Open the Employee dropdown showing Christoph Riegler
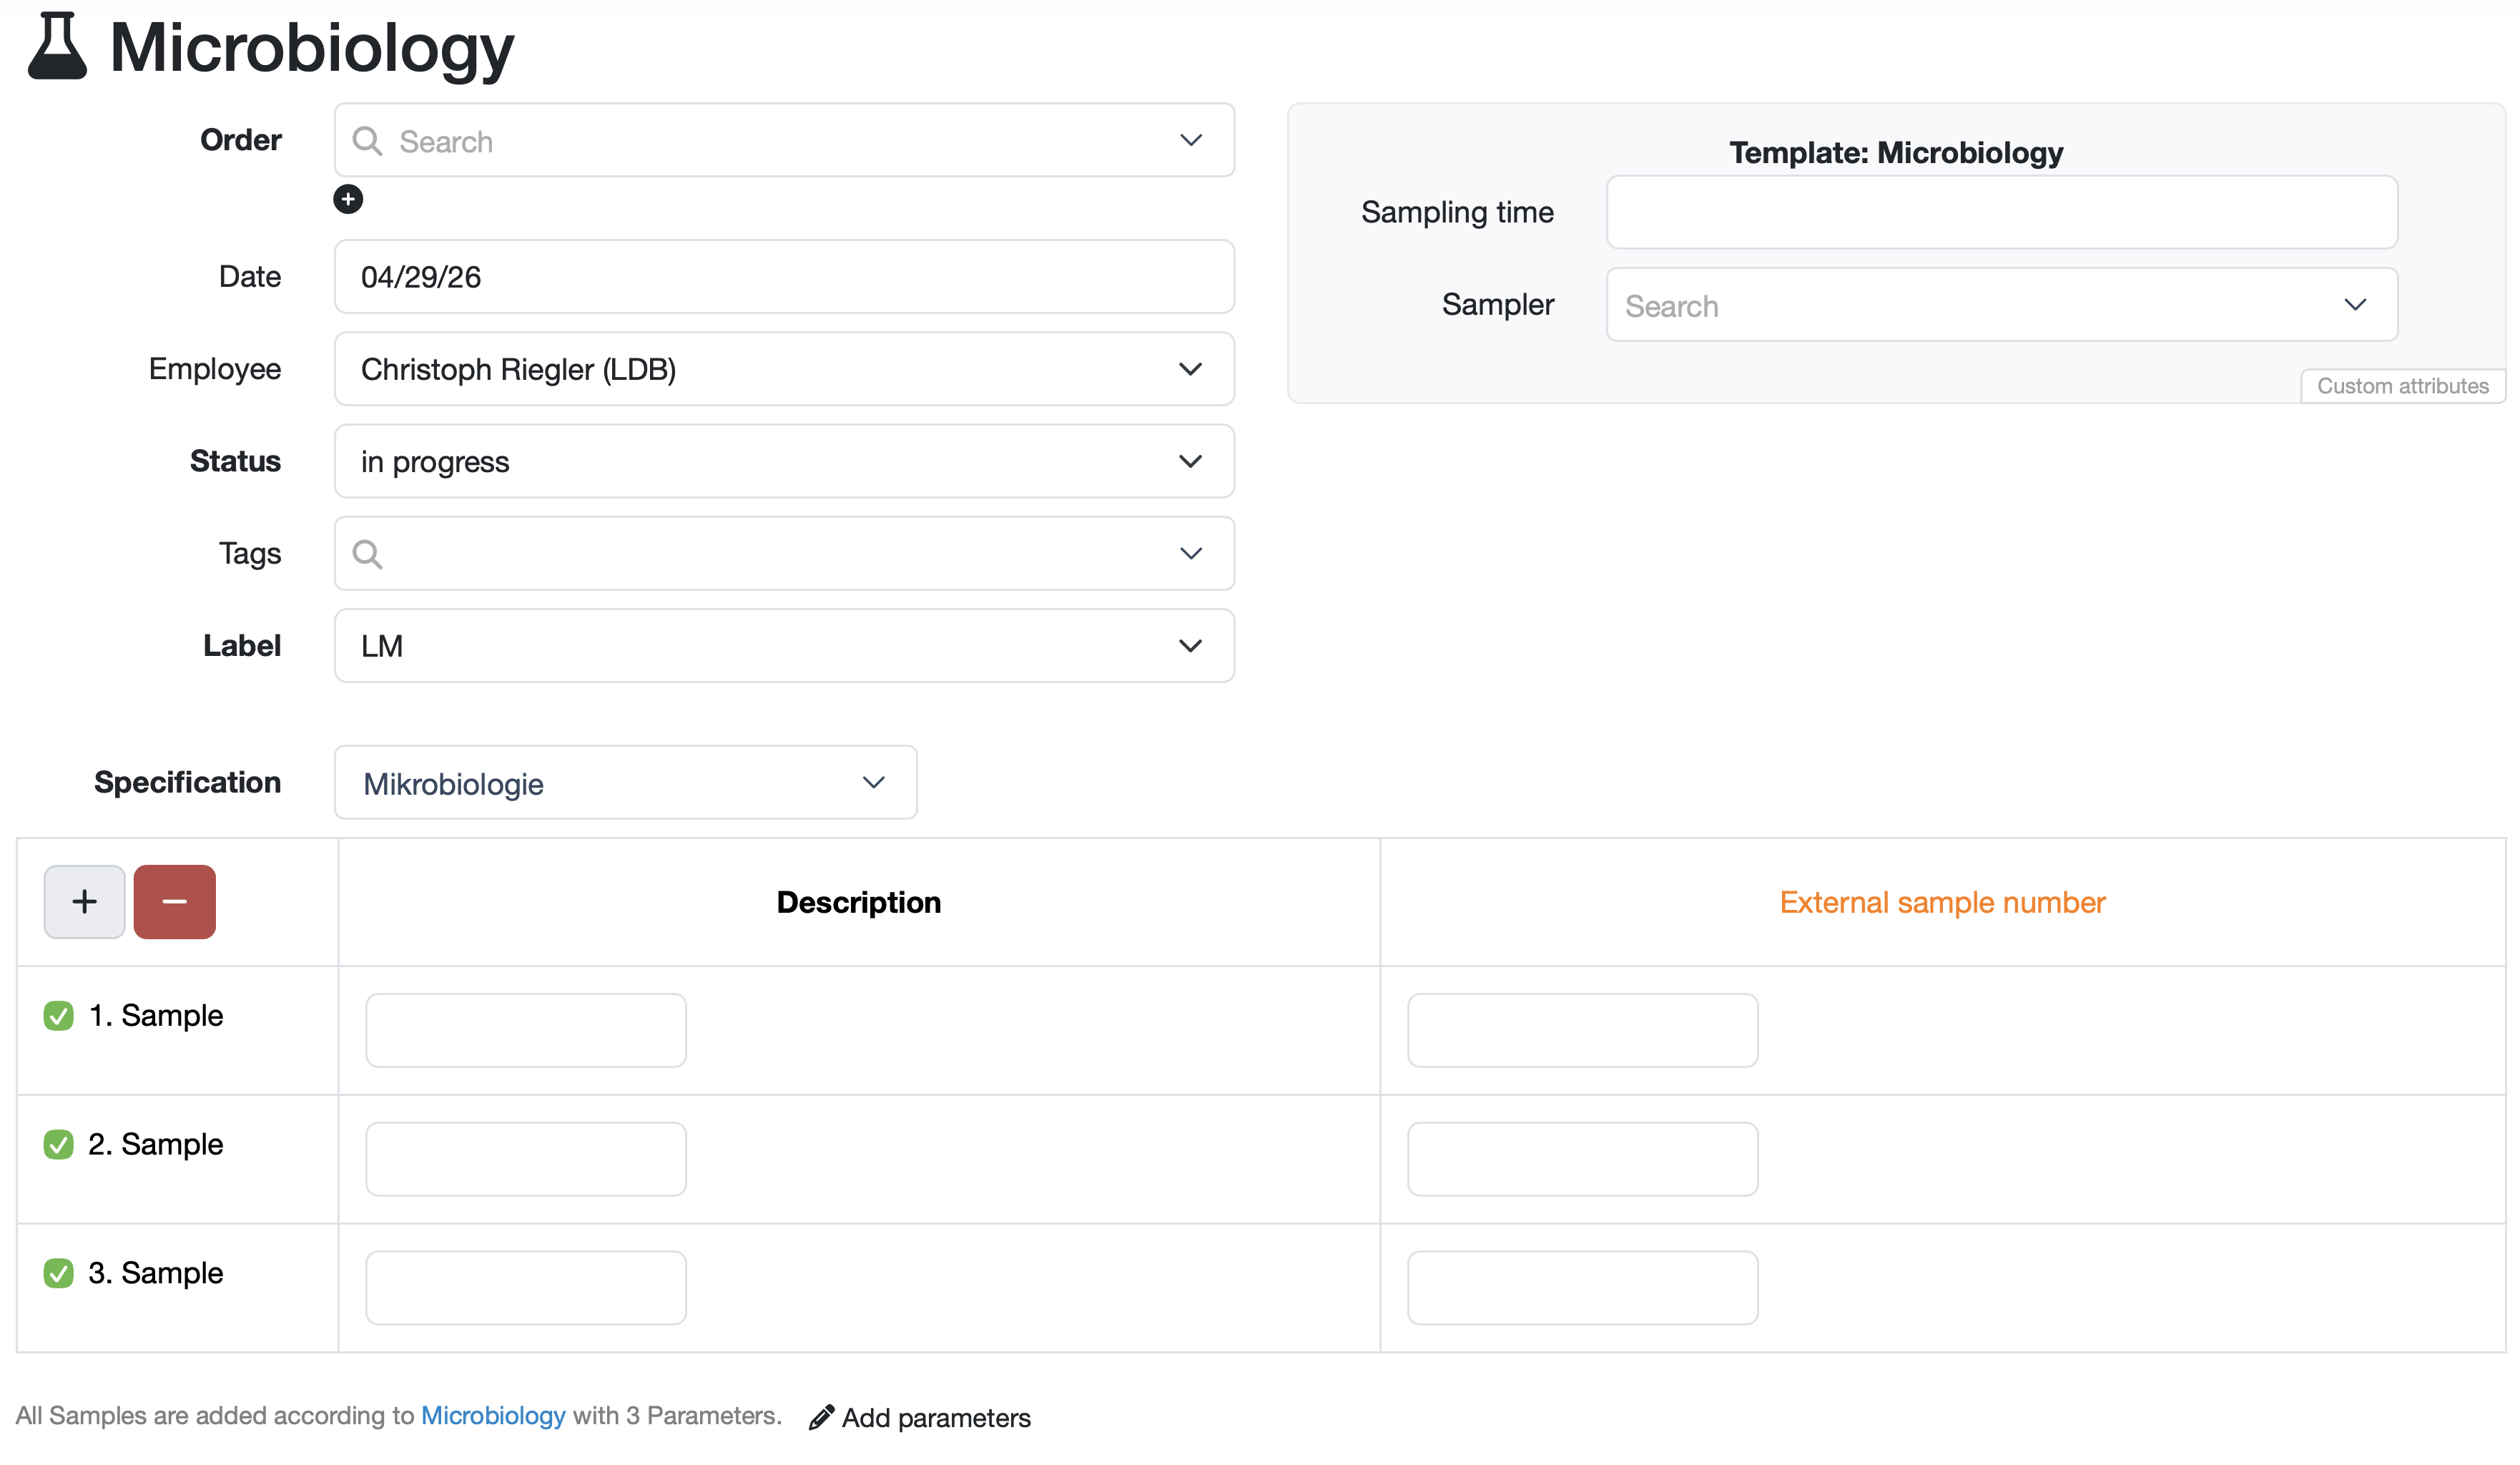This screenshot has width=2520, height=1465. [783, 369]
